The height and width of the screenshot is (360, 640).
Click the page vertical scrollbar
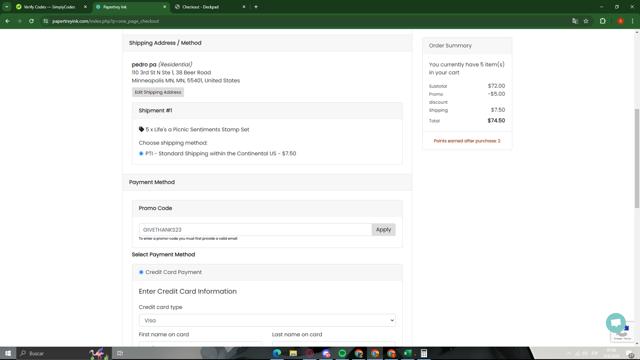tap(637, 158)
